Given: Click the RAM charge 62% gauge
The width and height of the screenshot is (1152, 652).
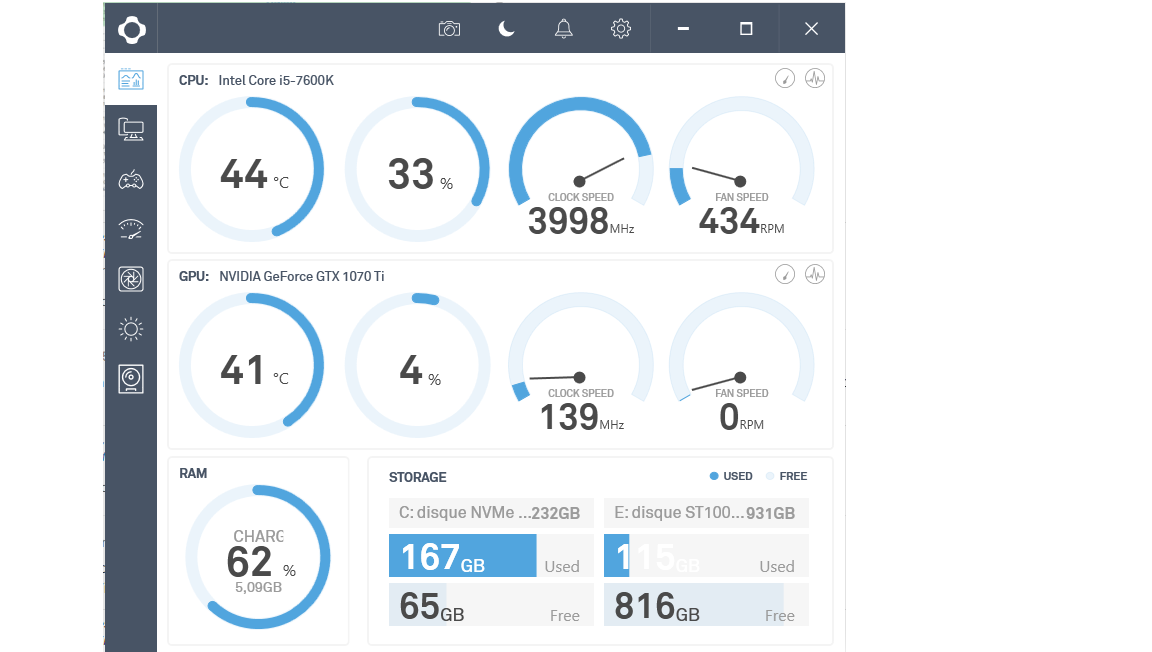Looking at the screenshot, I should tap(258, 557).
